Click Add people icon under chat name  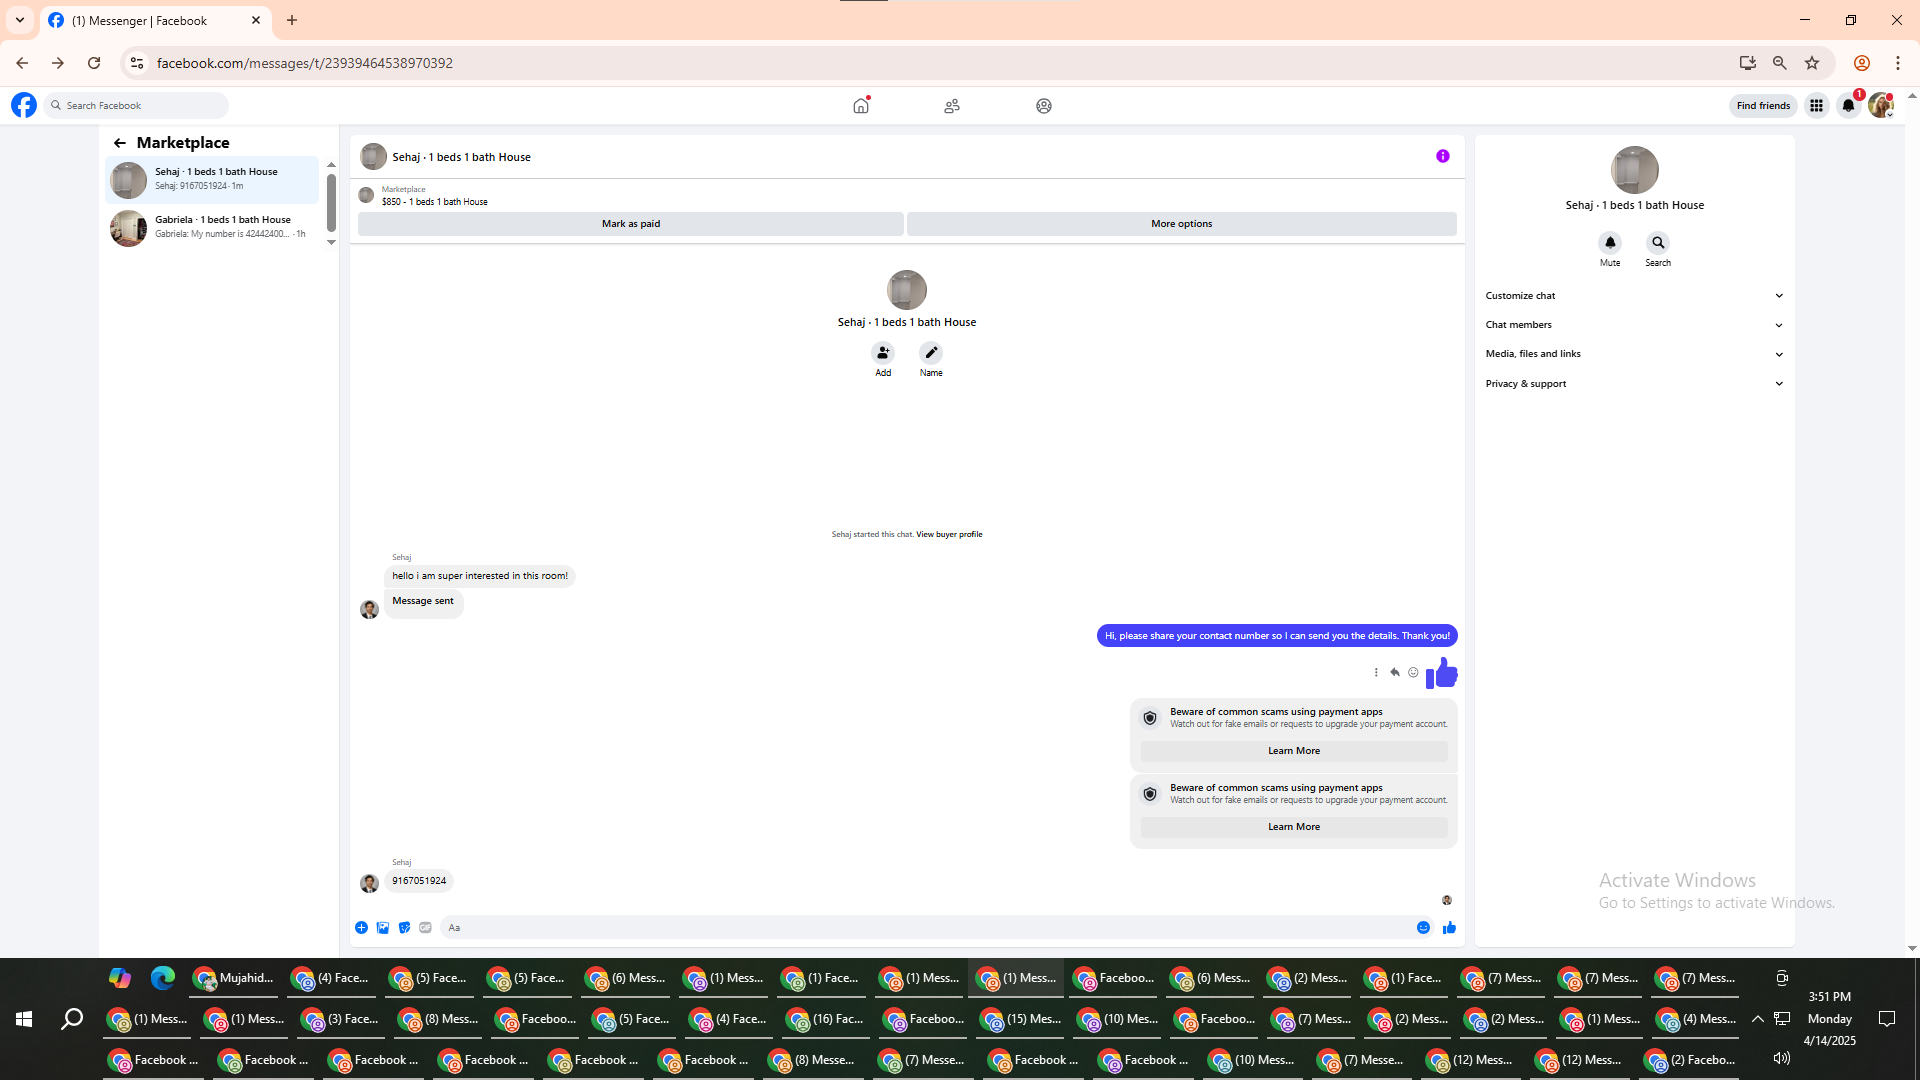[882, 353]
